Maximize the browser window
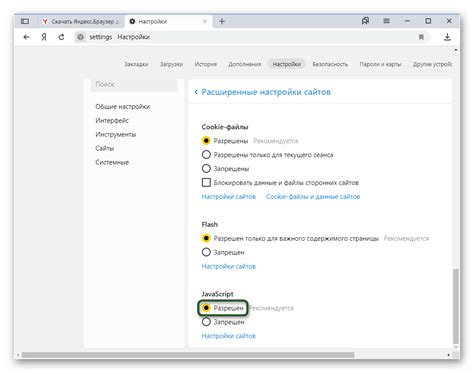This screenshot has height=373, width=474. 428,21
